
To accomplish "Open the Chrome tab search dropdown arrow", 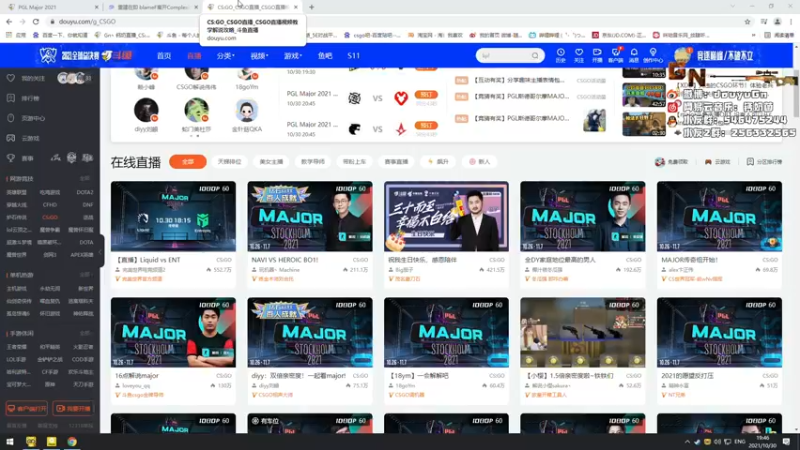I will pos(733,7).
